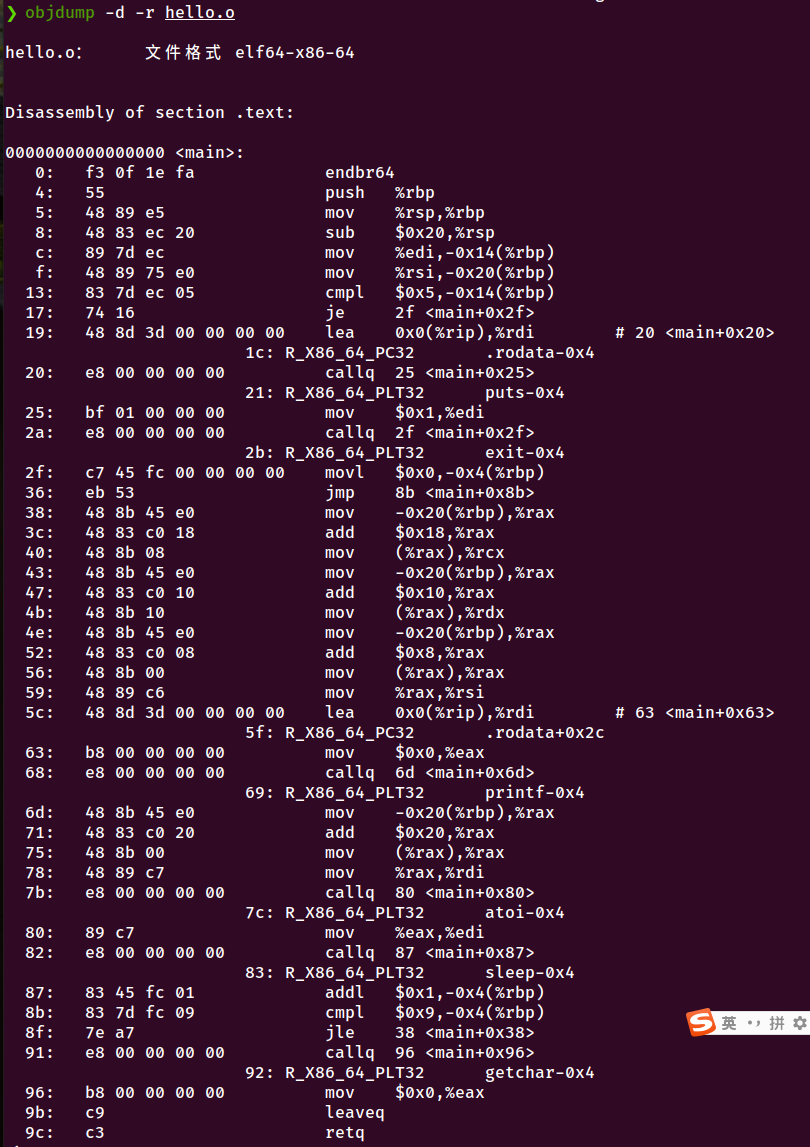Viewport: 810px width, 1147px height.
Task: Click the atoi-0x4 relocation symbol
Action: pos(525,913)
